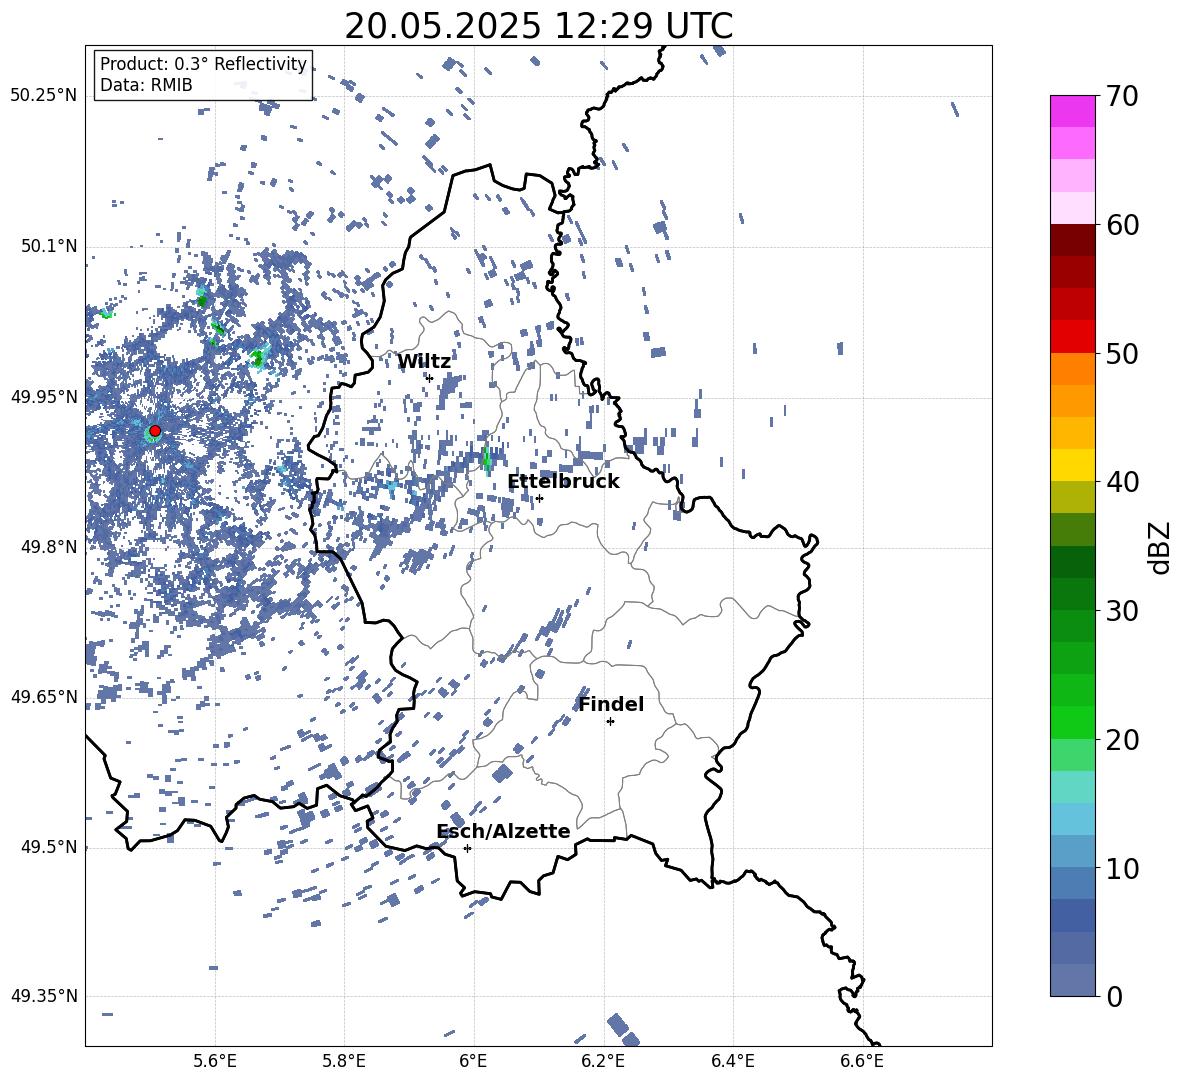1184x1081 pixels.
Task: Click the 6°E longitude label
Action: coord(473,1061)
